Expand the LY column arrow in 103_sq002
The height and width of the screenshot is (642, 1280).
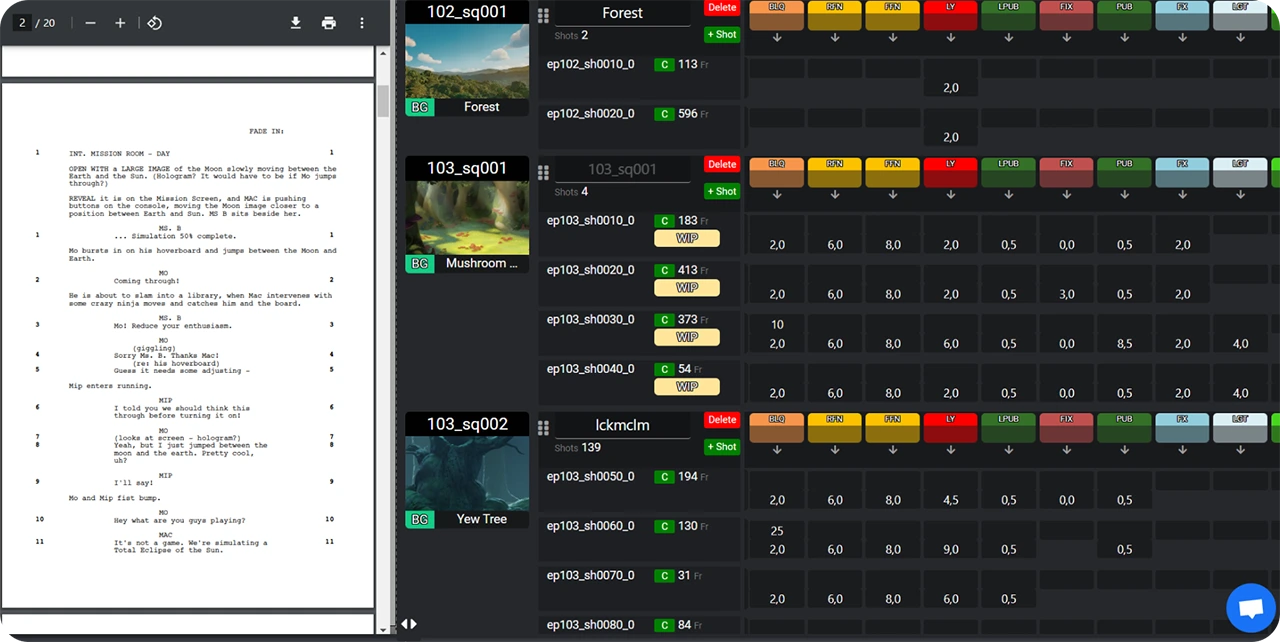(950, 450)
